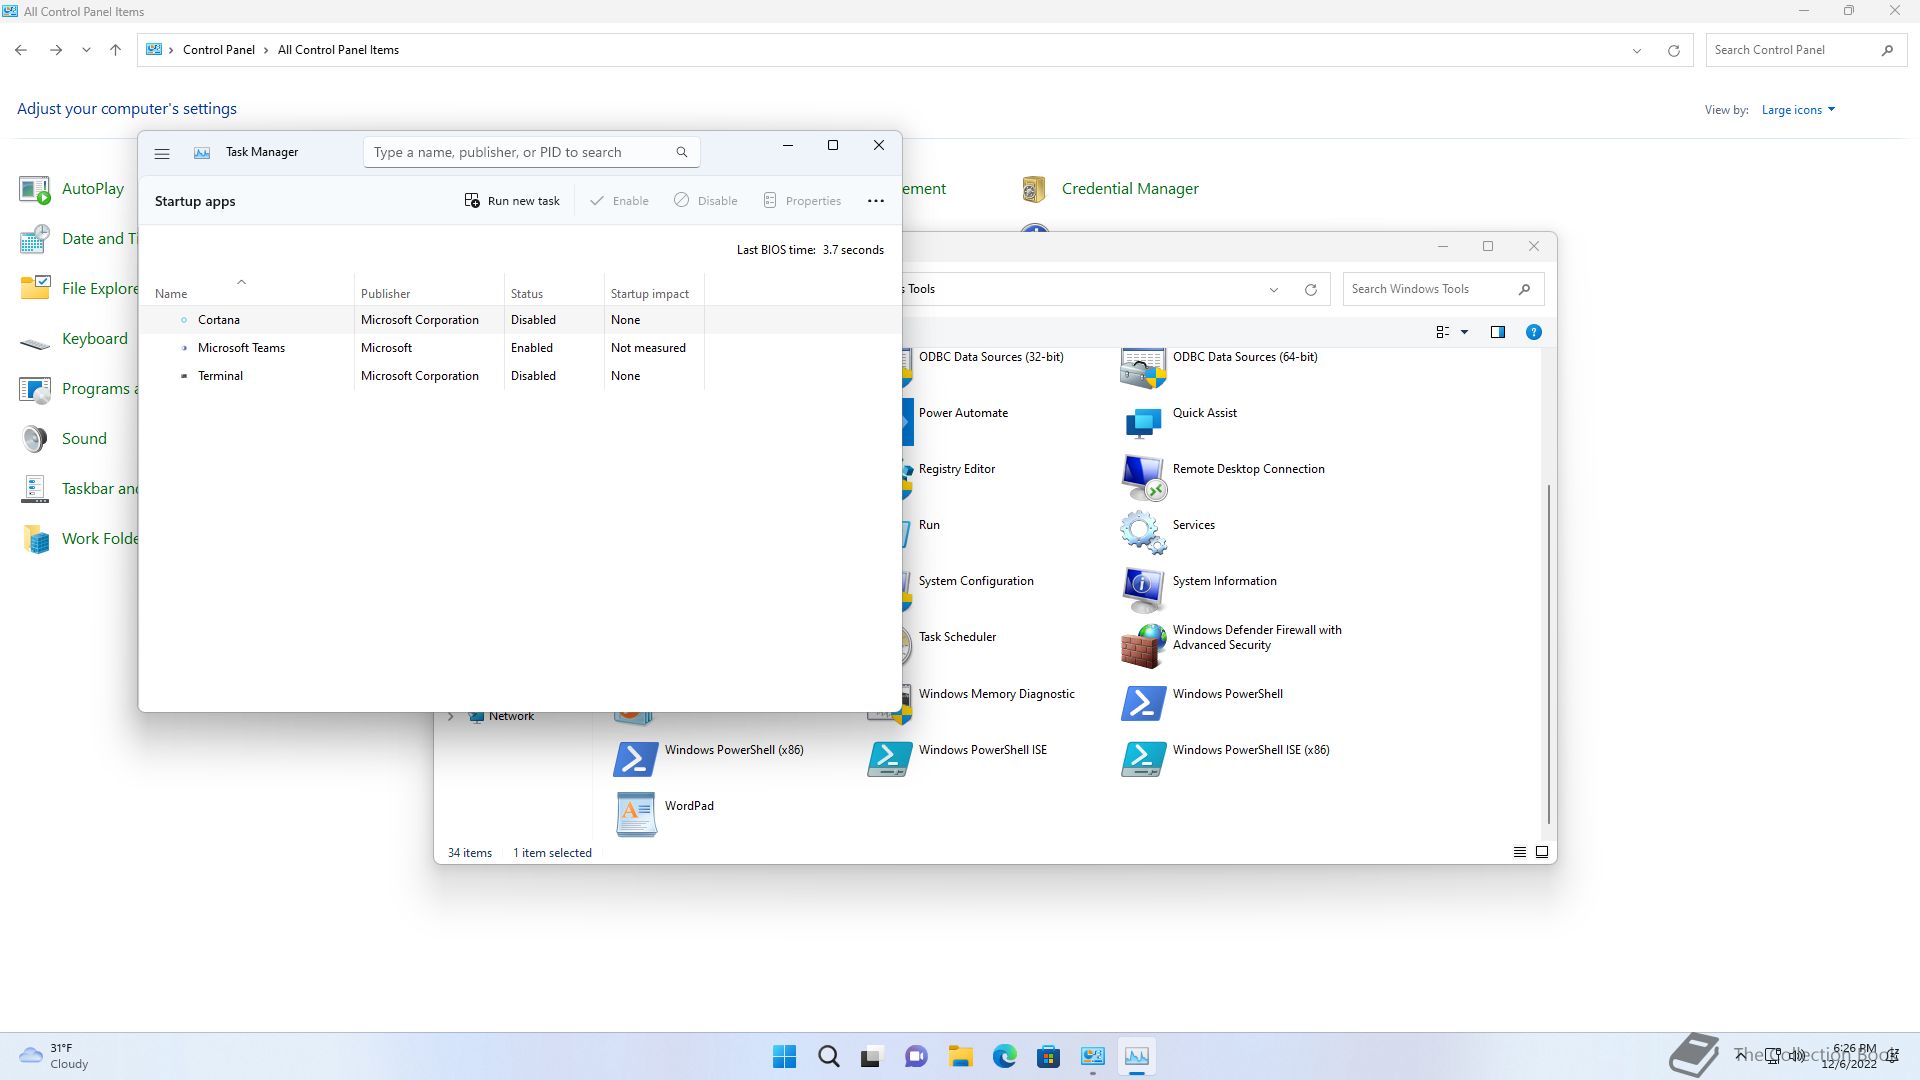Image resolution: width=1920 pixels, height=1080 pixels.
Task: Open Date and Time icon
Action: pyautogui.click(x=78, y=239)
